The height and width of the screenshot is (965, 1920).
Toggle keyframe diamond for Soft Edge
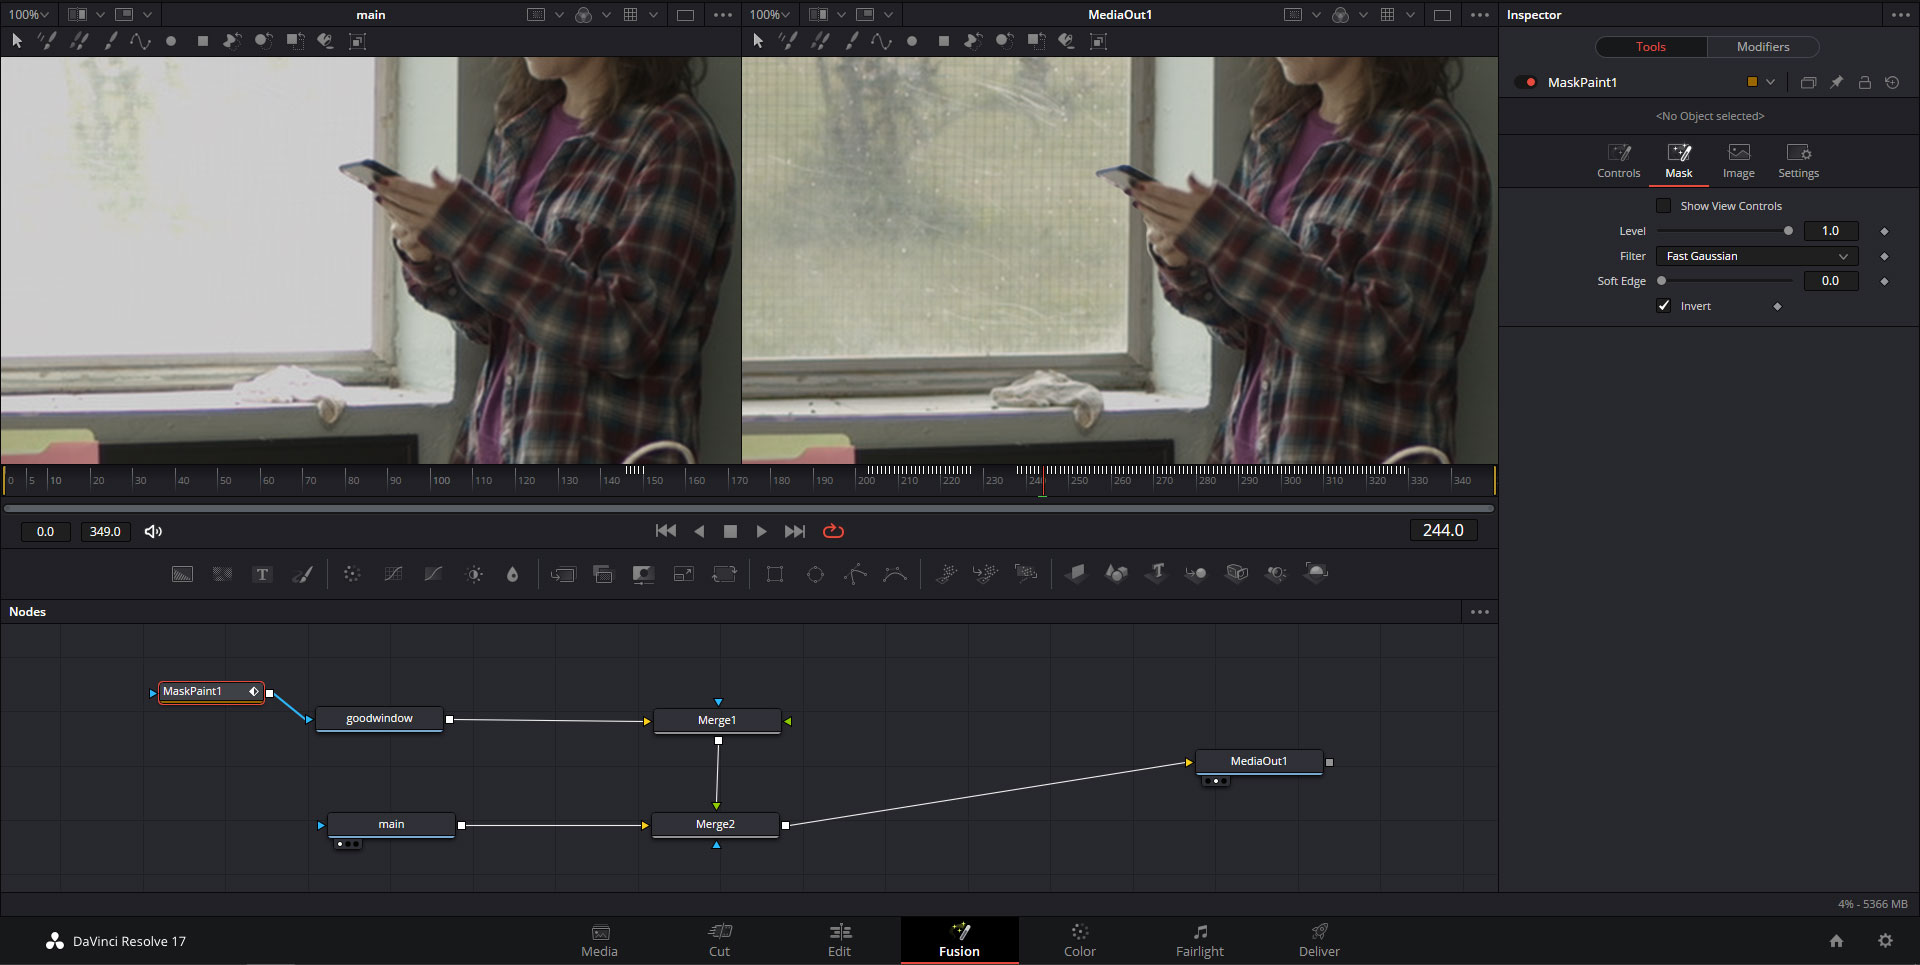click(1884, 281)
